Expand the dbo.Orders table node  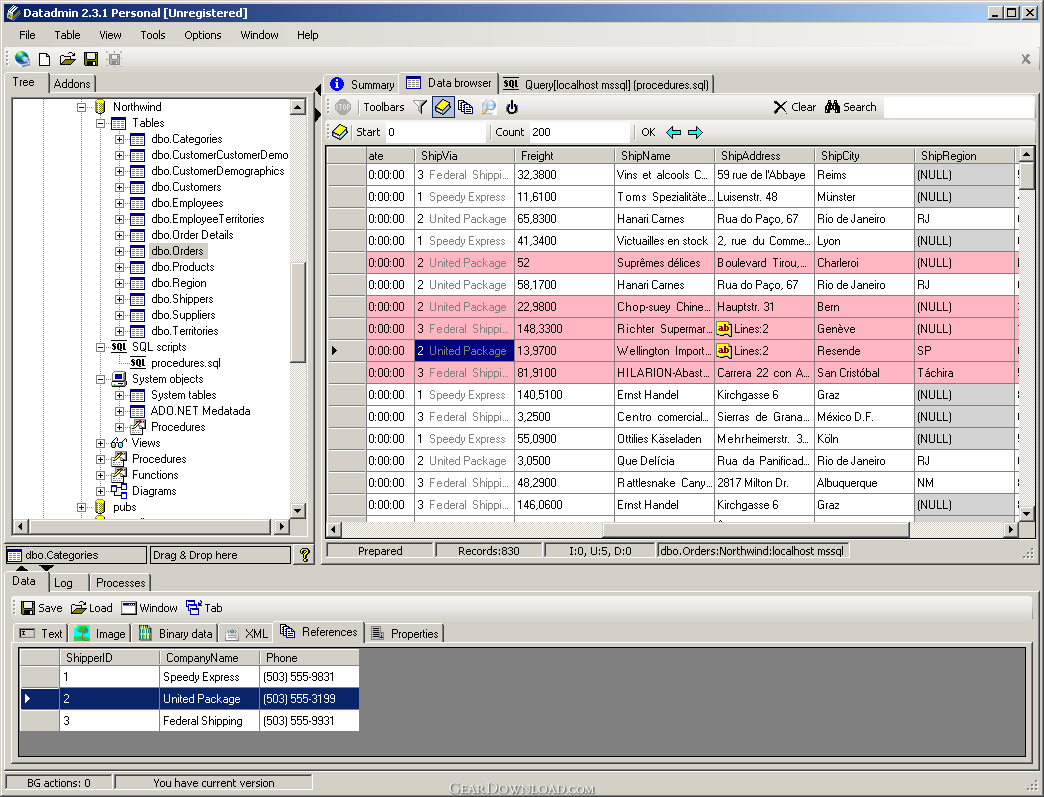point(119,251)
